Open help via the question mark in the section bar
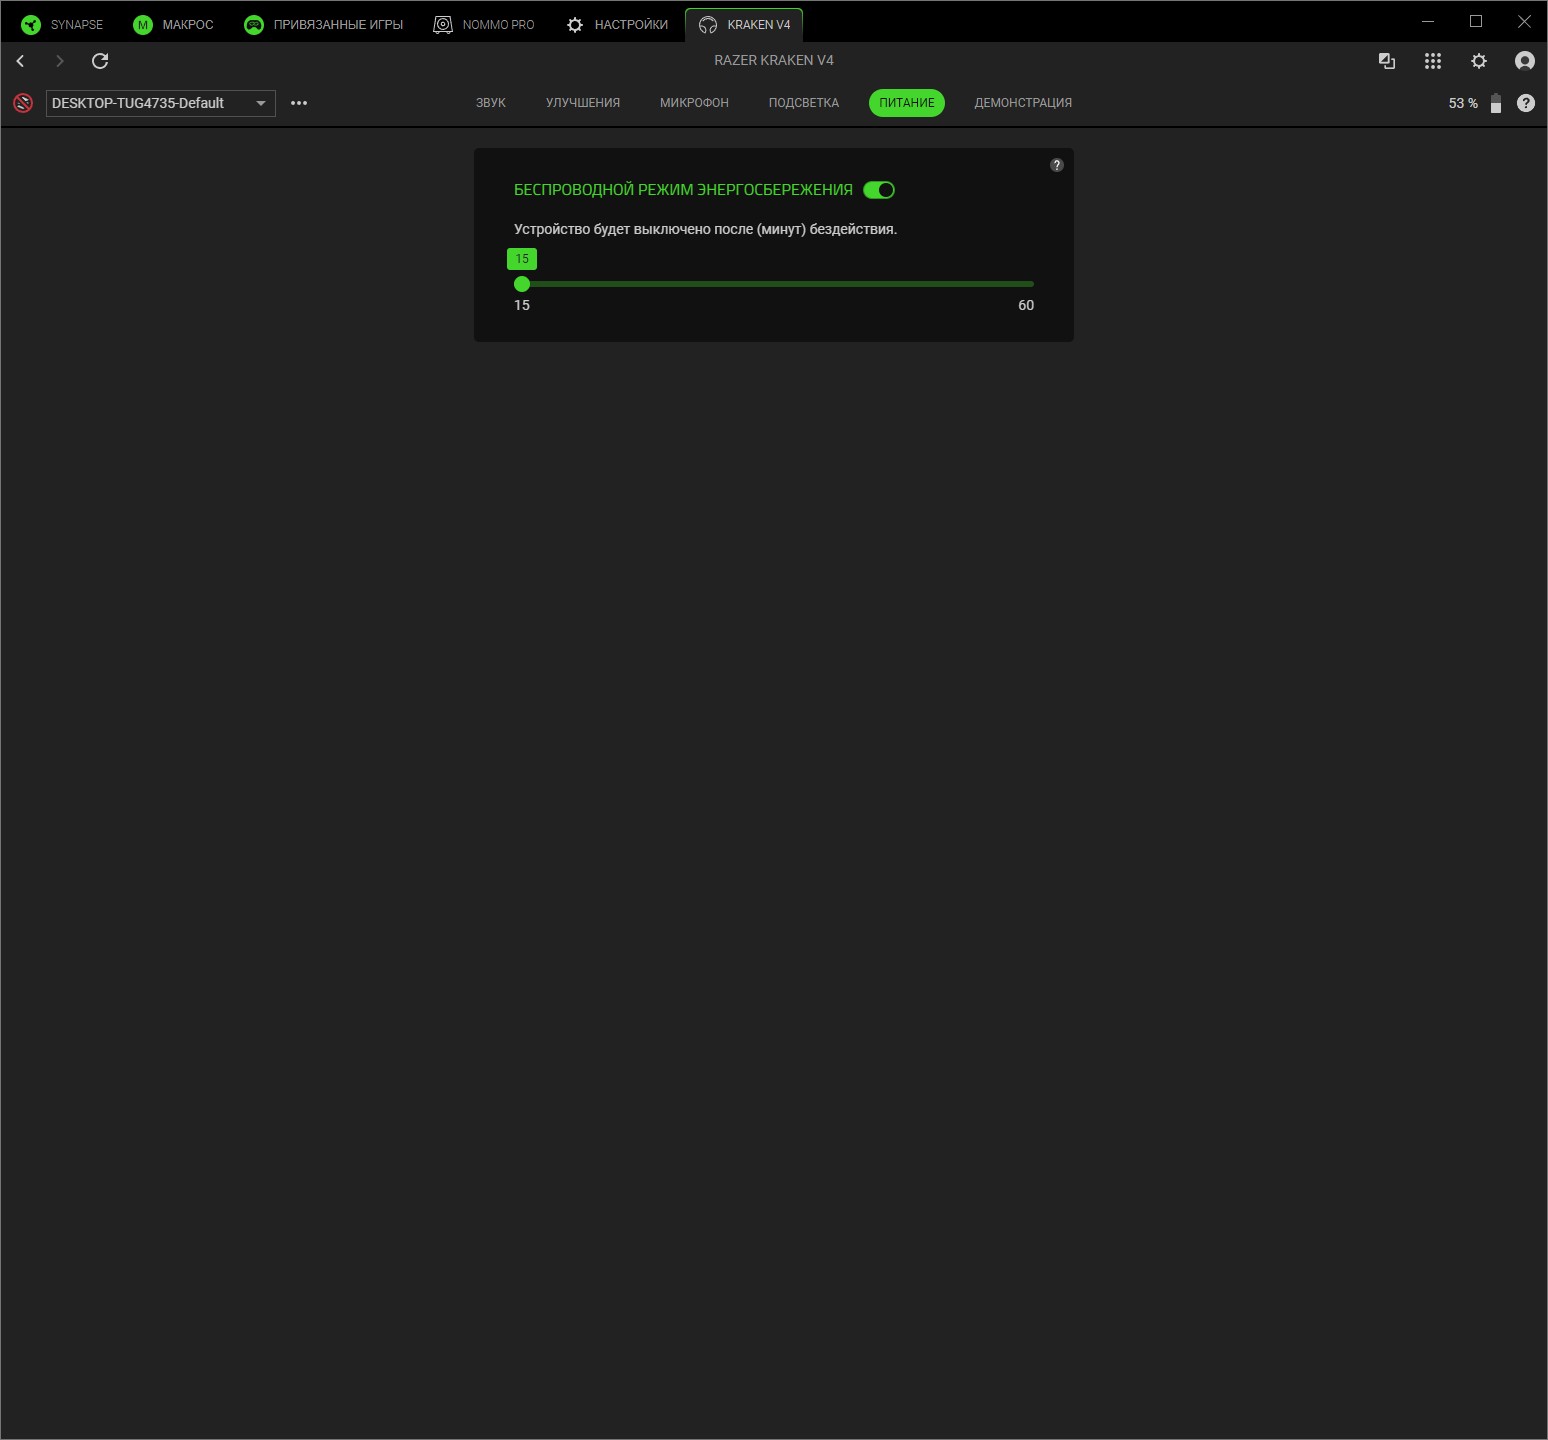The width and height of the screenshot is (1548, 1440). tap(1526, 103)
